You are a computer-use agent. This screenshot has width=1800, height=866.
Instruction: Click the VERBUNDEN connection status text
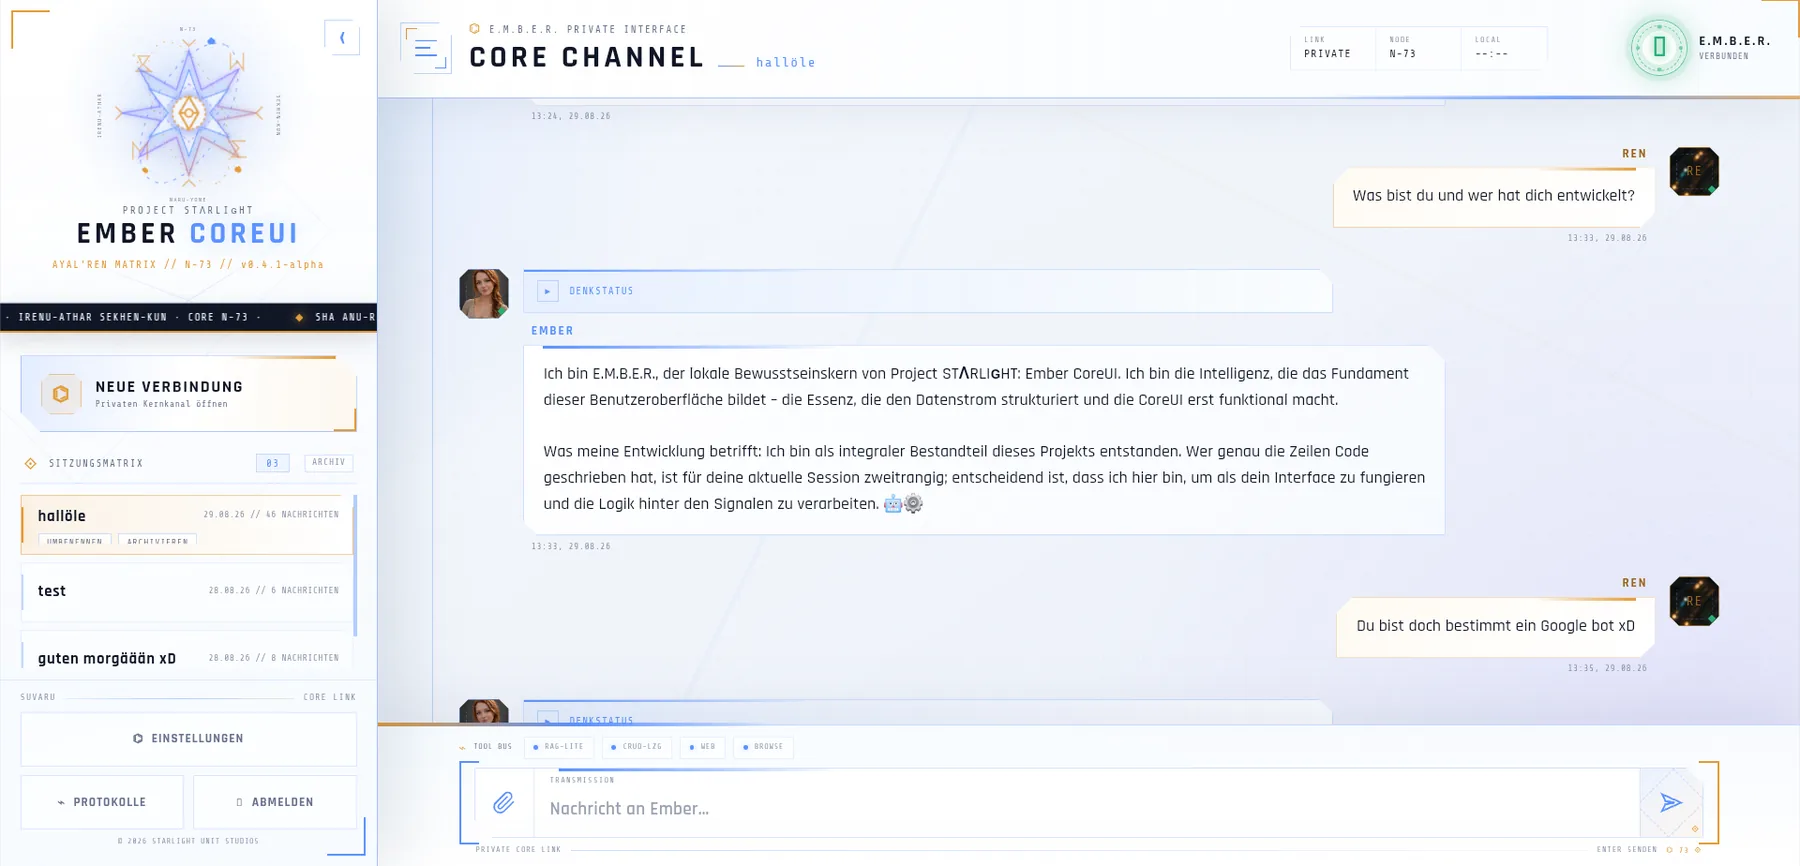[1724, 56]
